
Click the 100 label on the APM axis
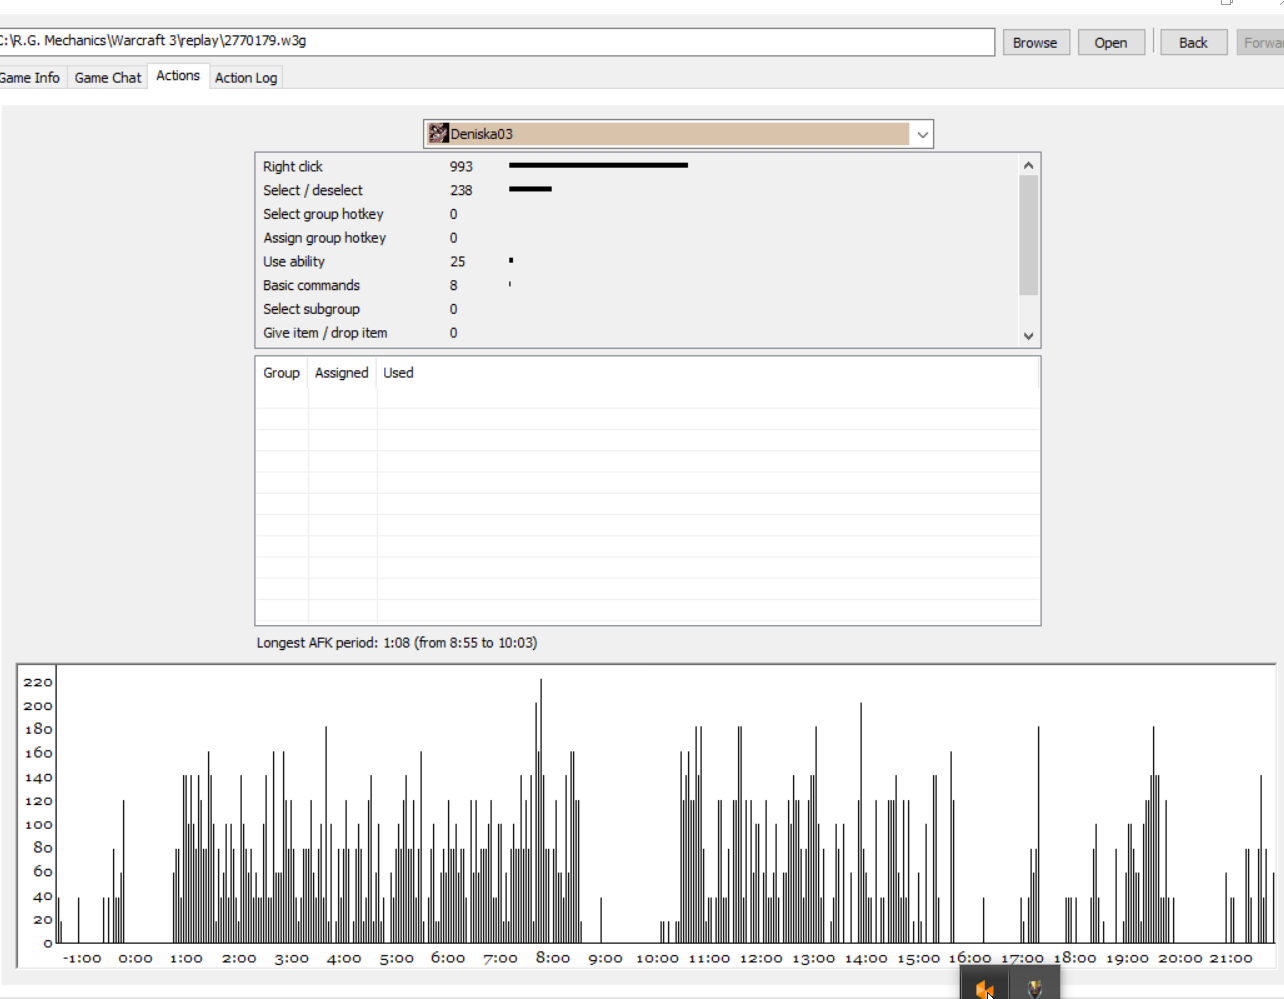[38, 825]
